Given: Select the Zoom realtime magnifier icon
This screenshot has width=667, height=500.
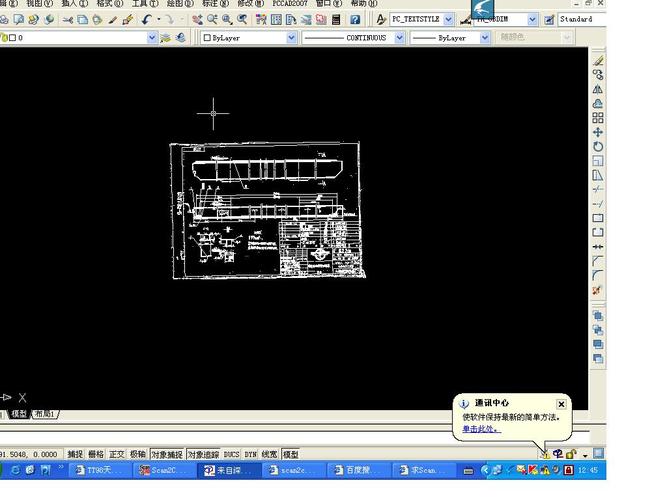Looking at the screenshot, I should click(212, 20).
